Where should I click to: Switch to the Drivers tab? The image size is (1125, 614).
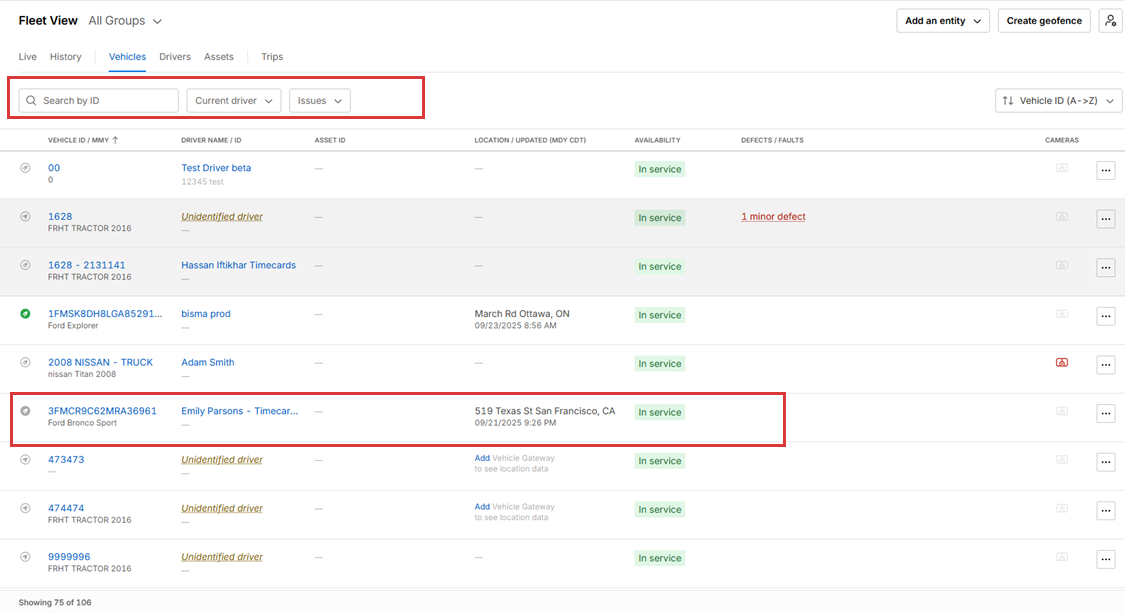pos(174,57)
